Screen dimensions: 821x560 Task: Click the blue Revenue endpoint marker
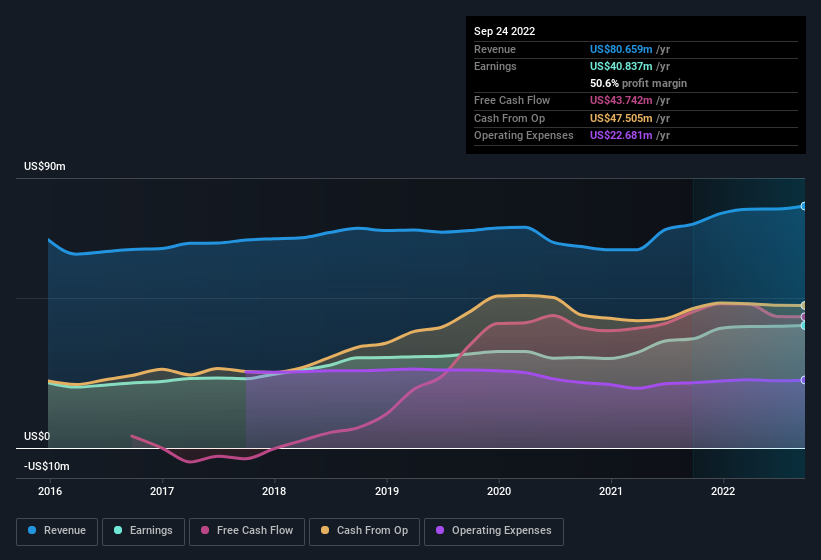point(803,206)
